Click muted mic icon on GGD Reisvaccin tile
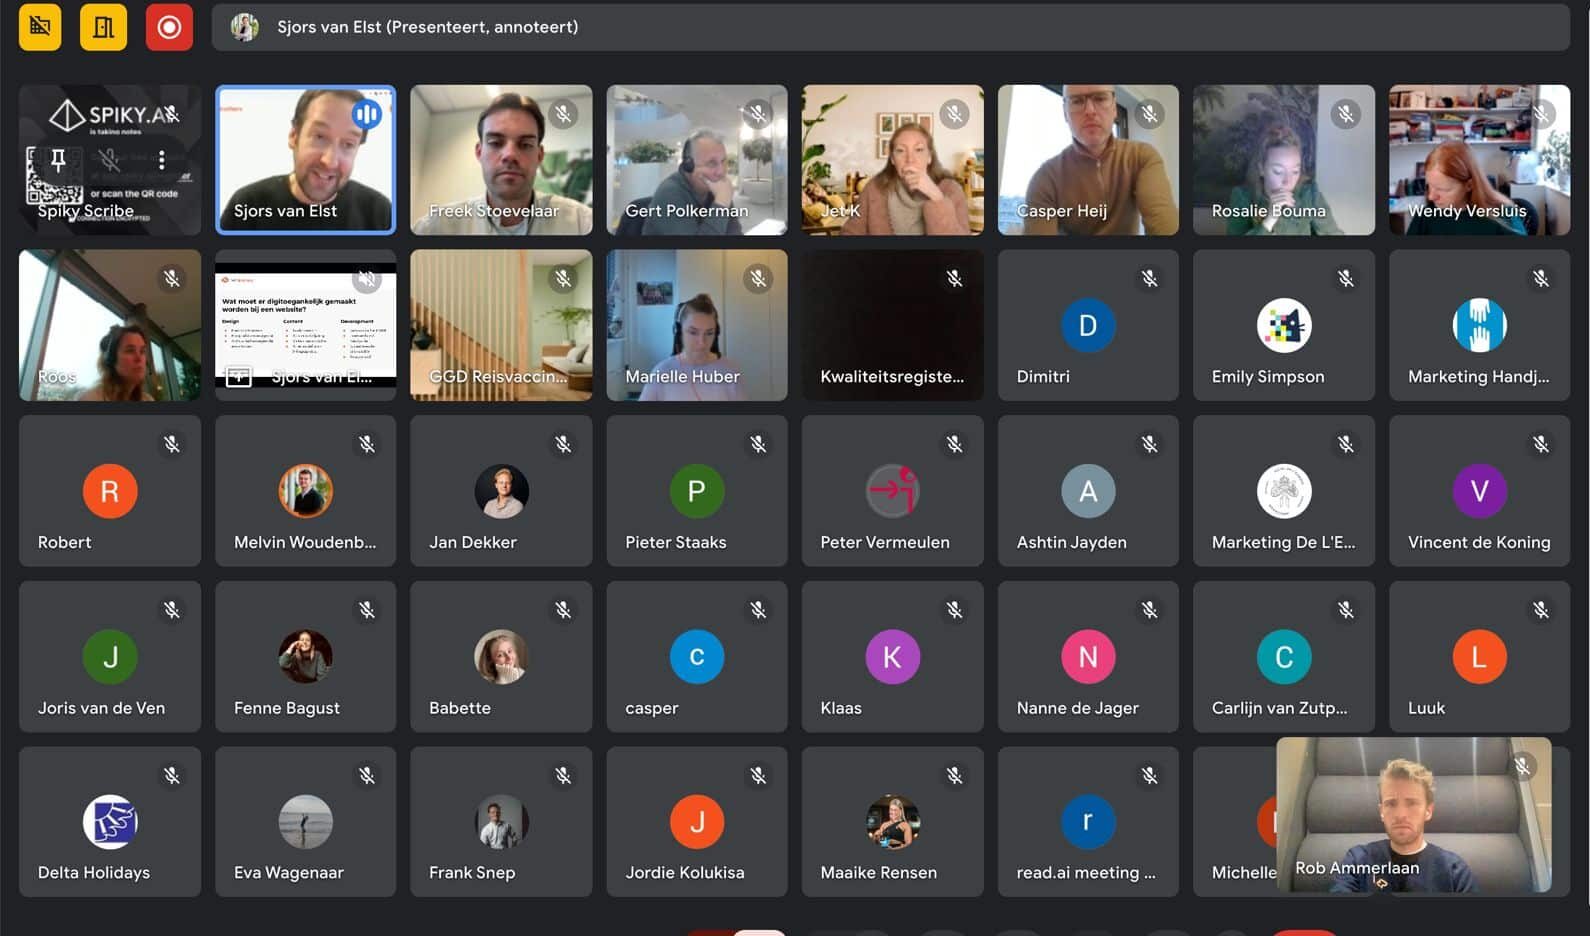This screenshot has height=936, width=1590. tap(564, 279)
